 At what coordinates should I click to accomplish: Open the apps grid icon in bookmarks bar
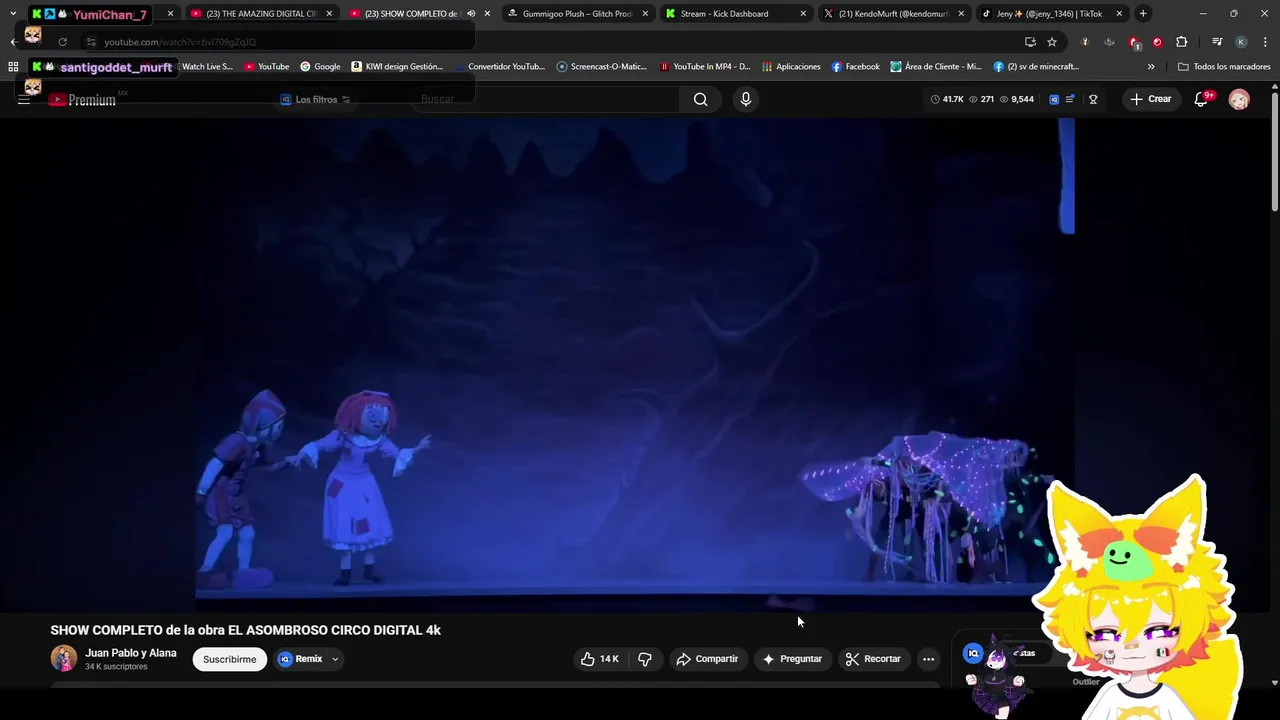click(x=13, y=67)
